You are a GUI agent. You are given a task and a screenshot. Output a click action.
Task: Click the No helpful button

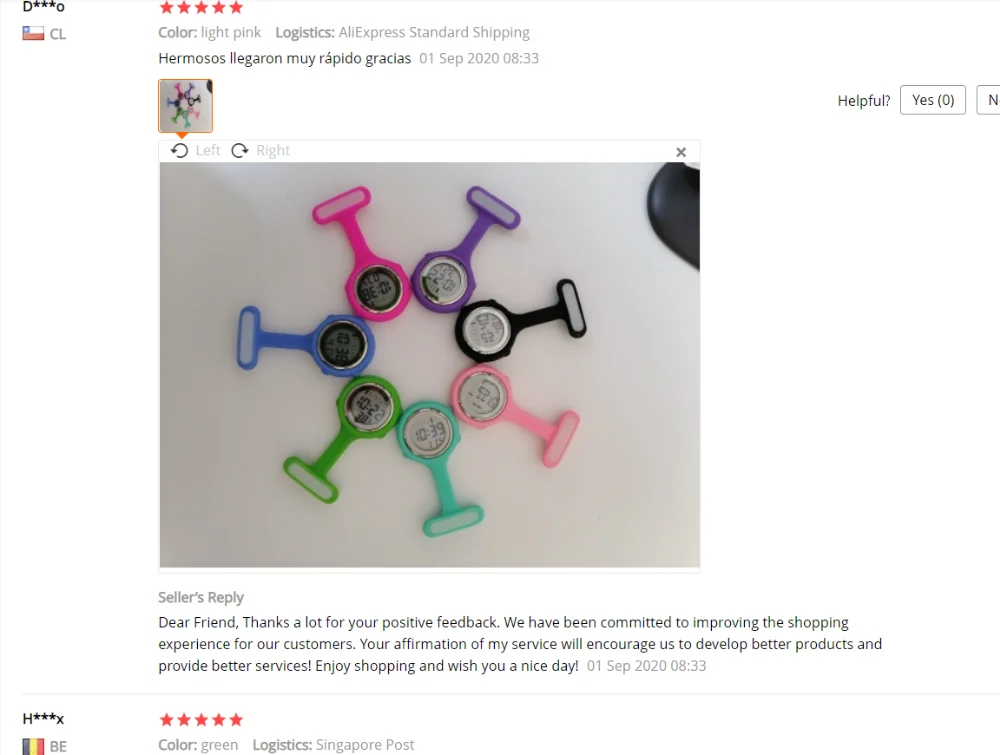989,100
